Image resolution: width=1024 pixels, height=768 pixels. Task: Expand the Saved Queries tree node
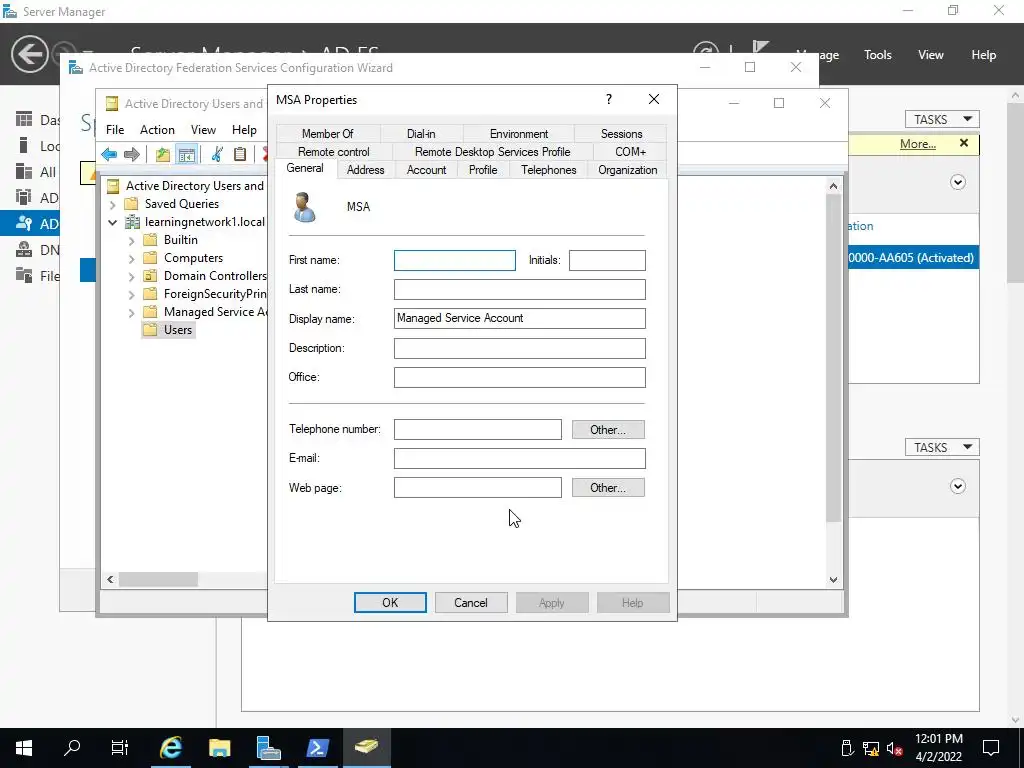(x=113, y=204)
